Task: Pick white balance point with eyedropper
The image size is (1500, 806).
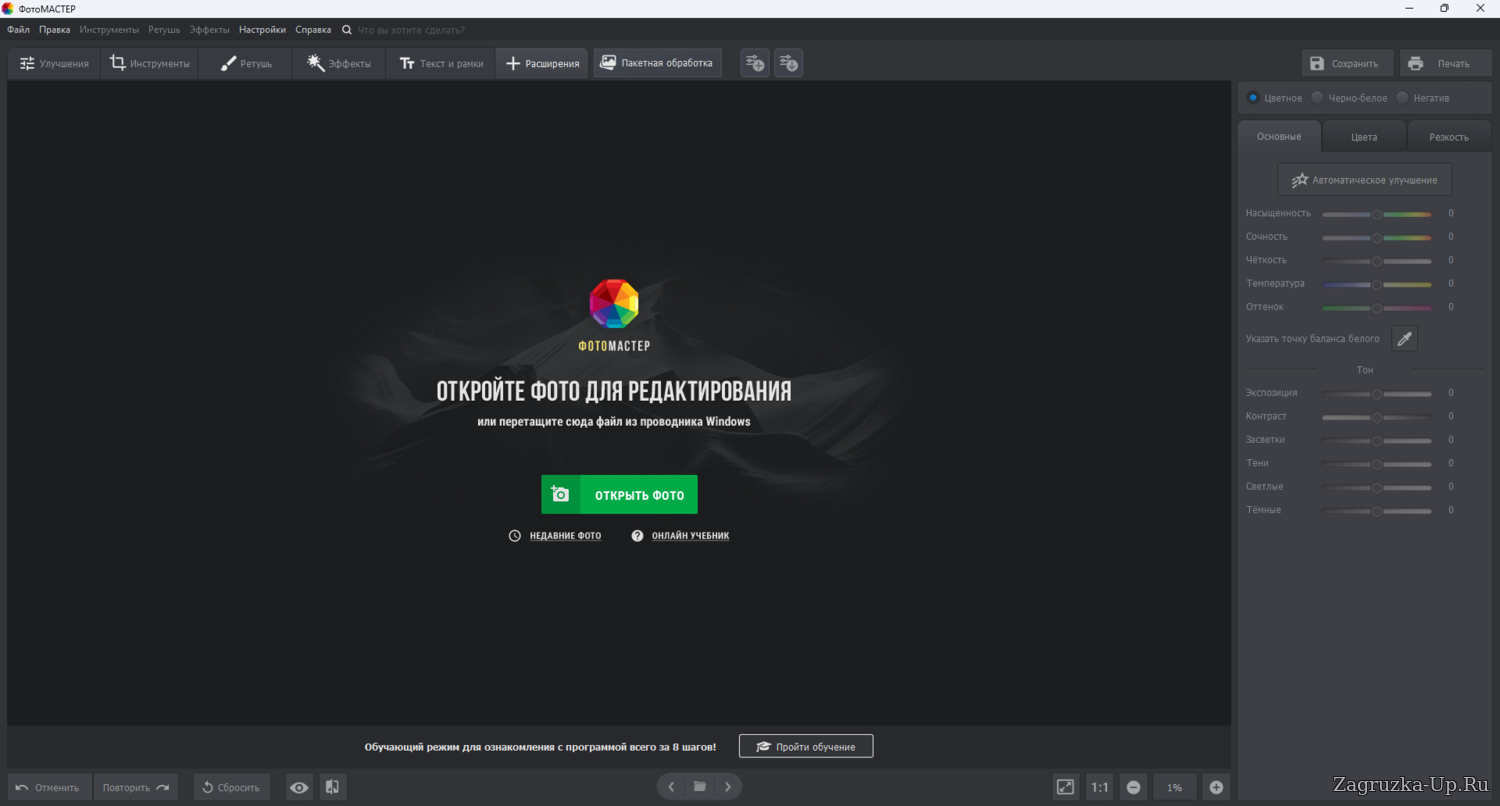Action: 1404,339
